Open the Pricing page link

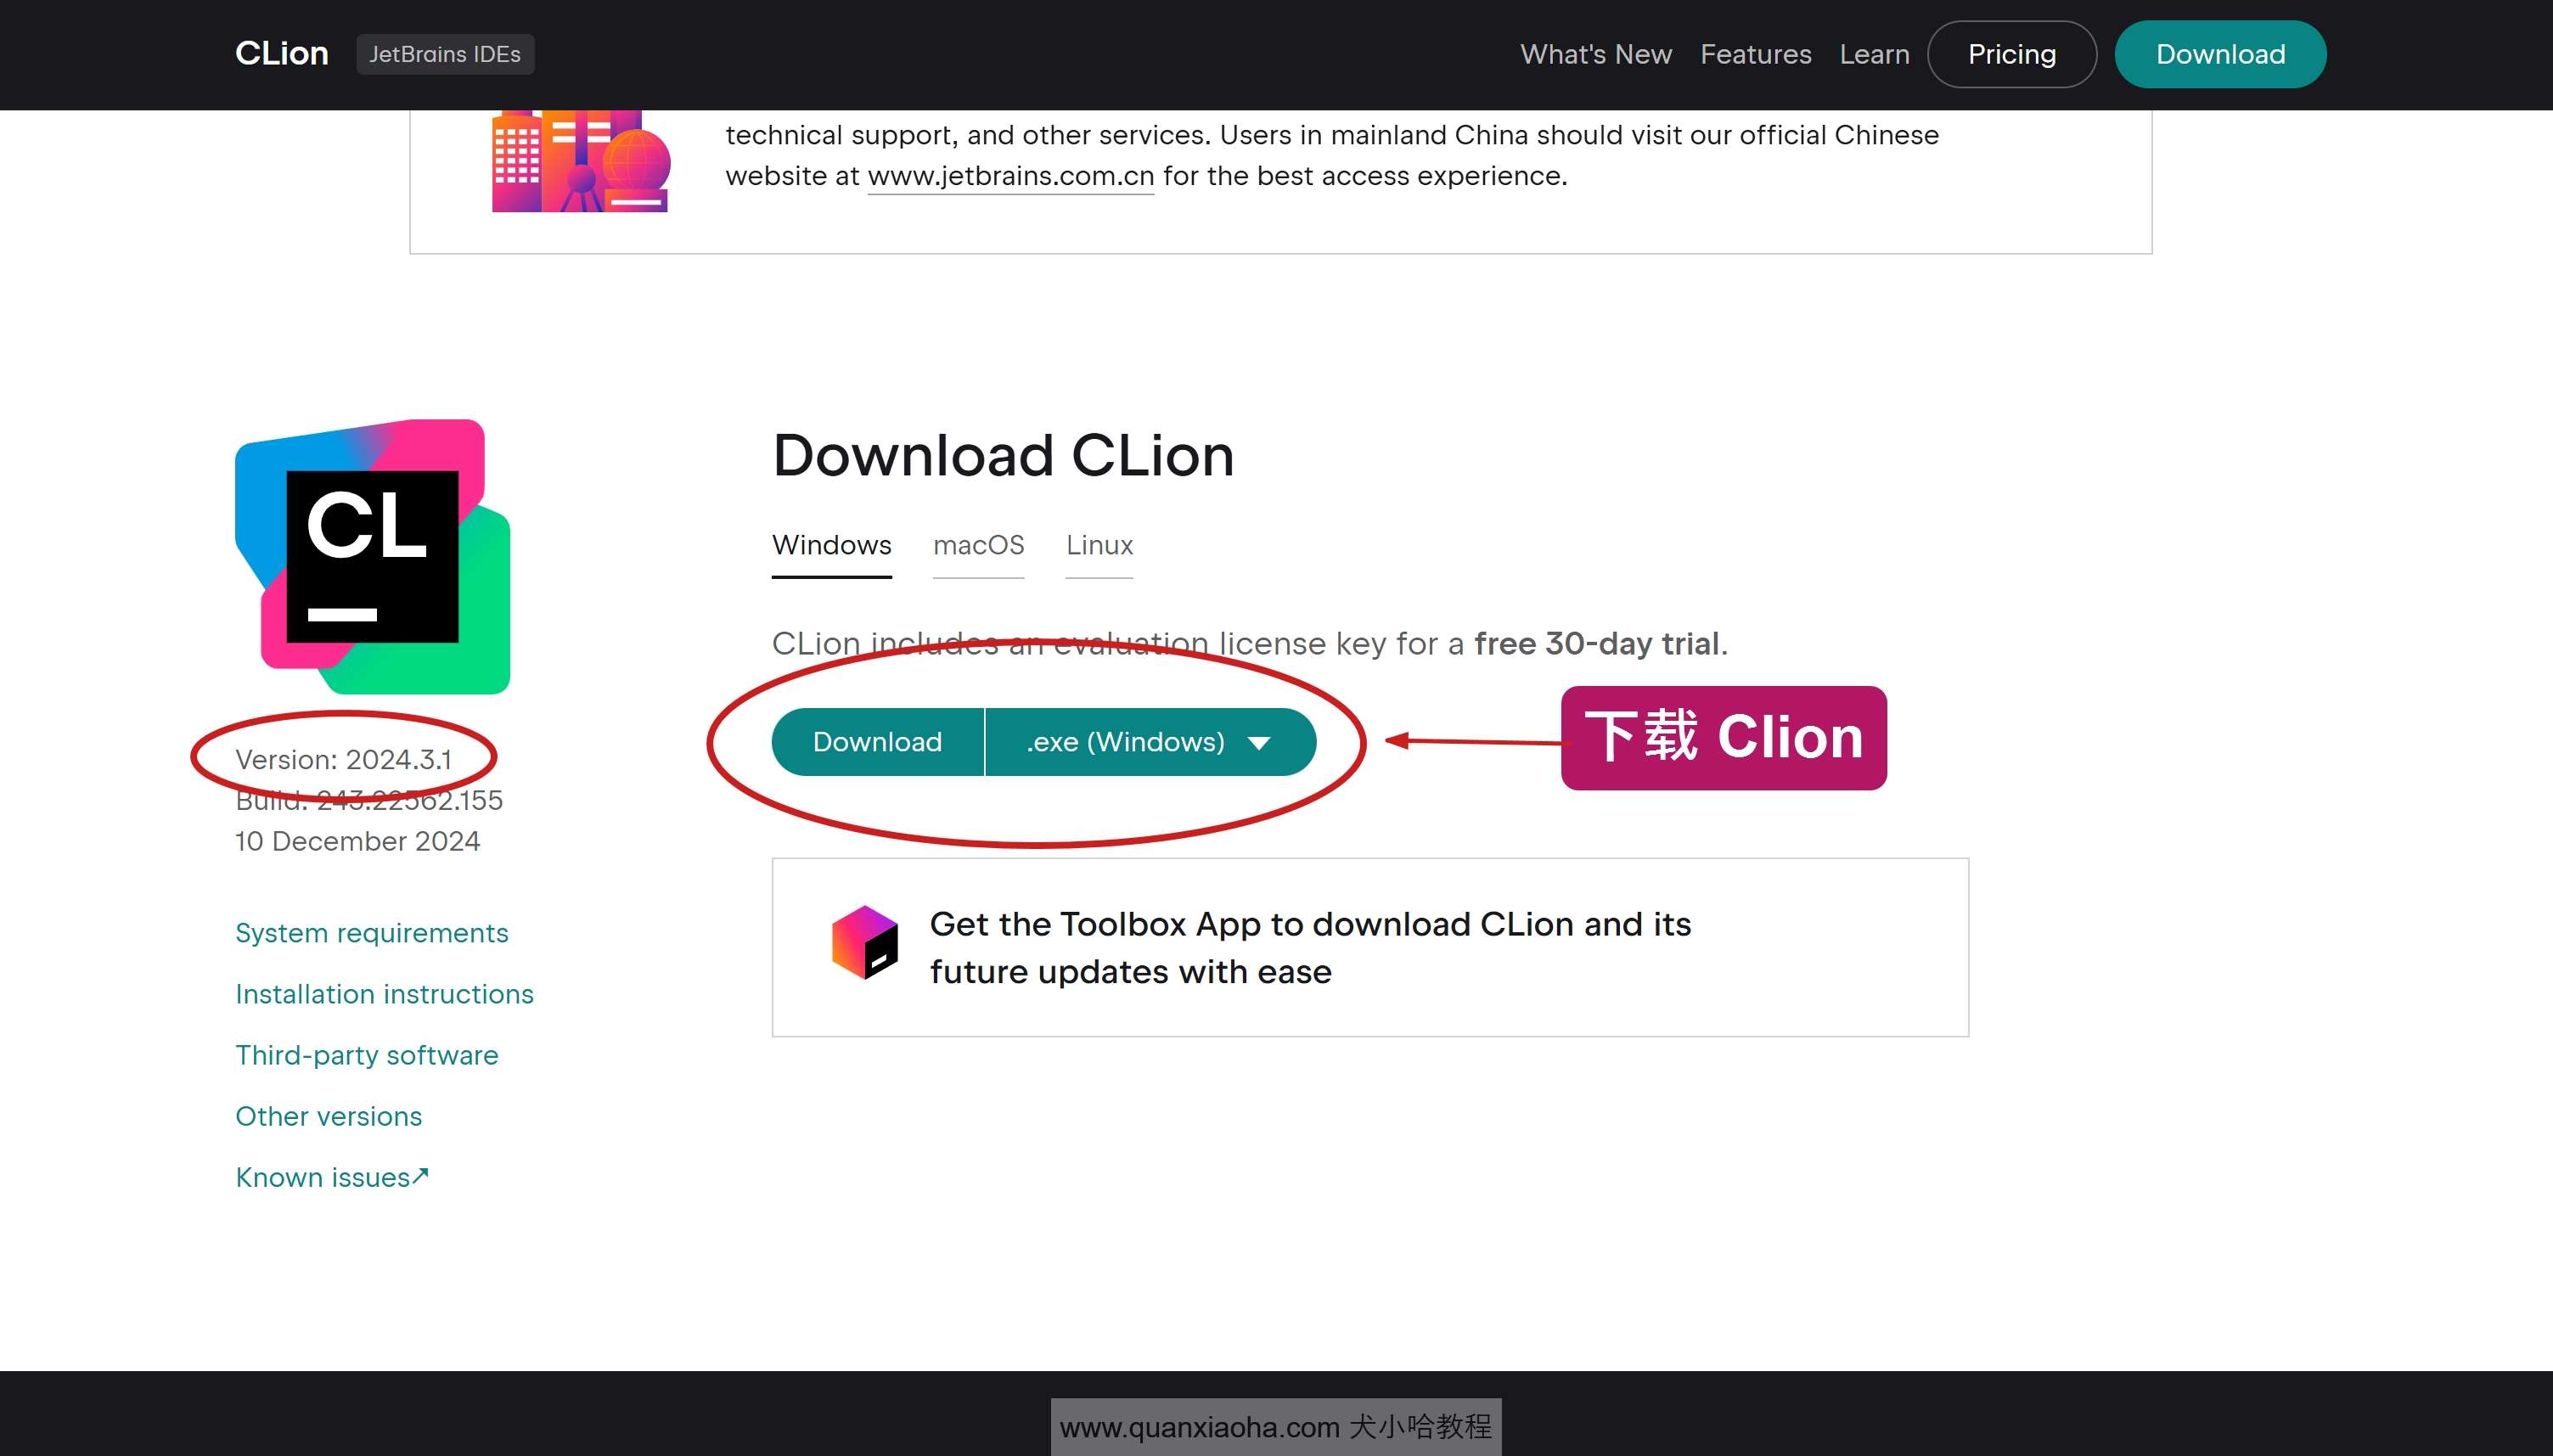click(x=2011, y=53)
